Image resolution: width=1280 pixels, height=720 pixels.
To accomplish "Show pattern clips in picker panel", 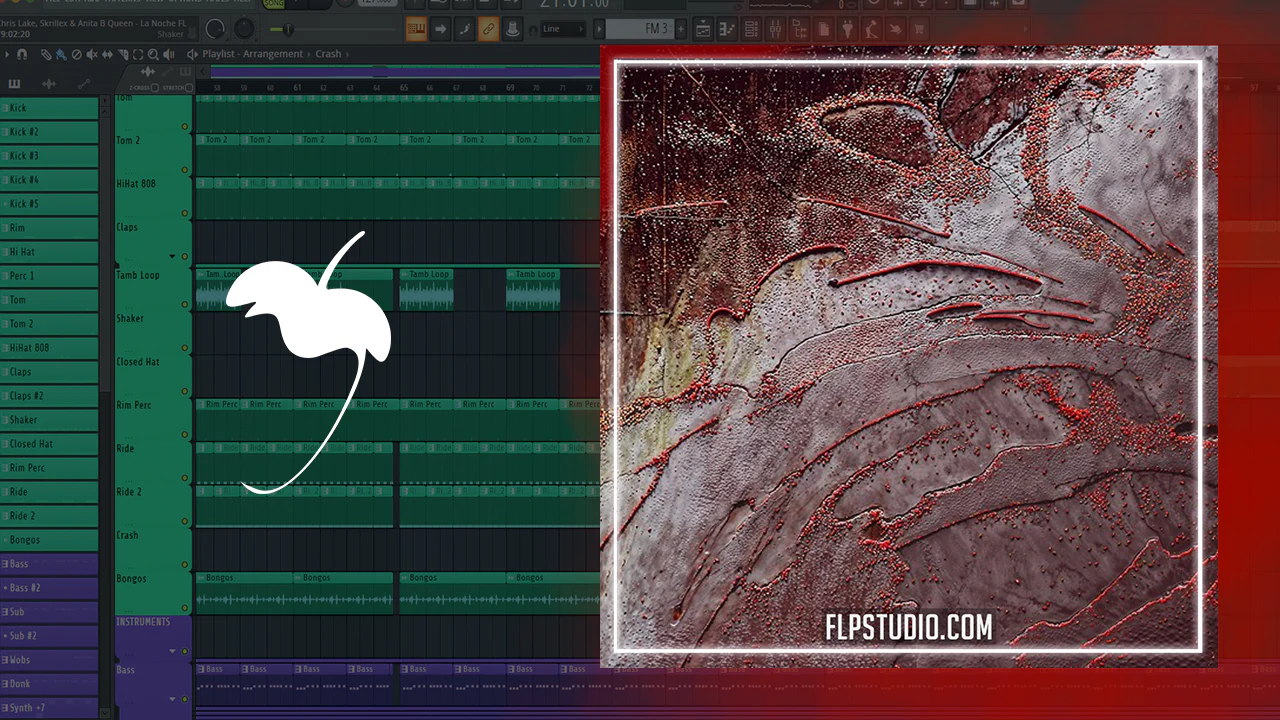I will pos(15,84).
